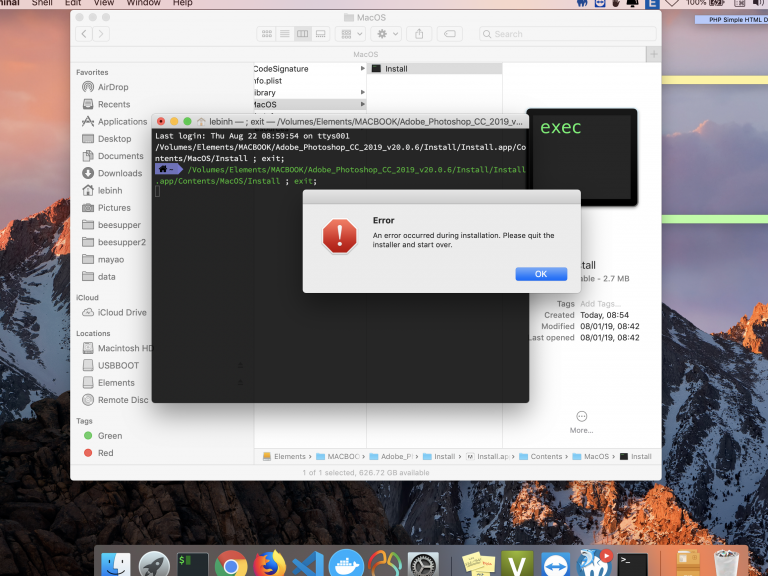Open the View menu in menu bar
Image resolution: width=768 pixels, height=576 pixels.
point(104,3)
